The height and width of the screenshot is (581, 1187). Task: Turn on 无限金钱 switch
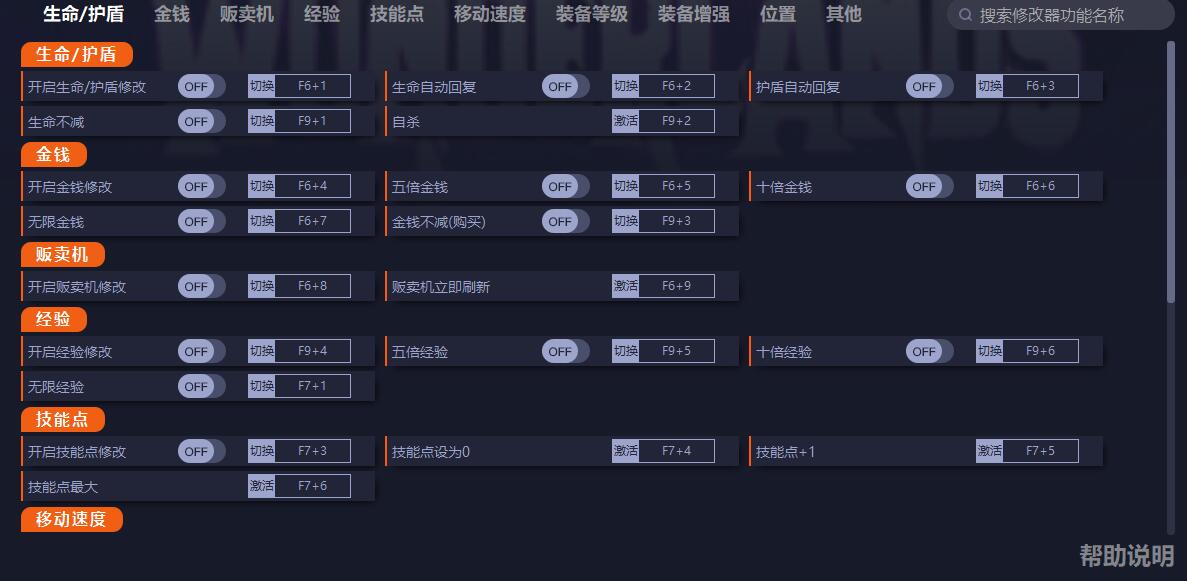[x=200, y=221]
